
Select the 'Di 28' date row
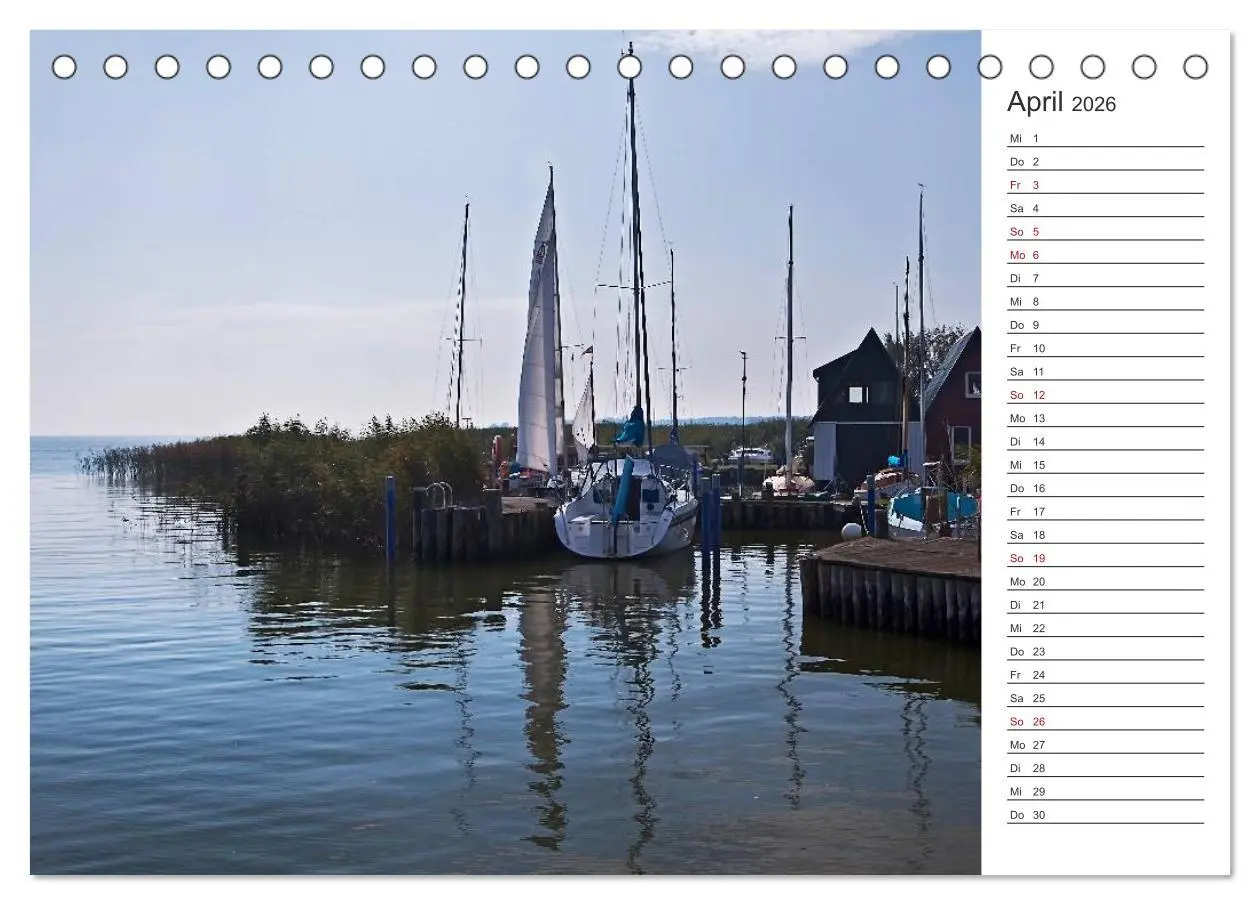coord(1105,768)
